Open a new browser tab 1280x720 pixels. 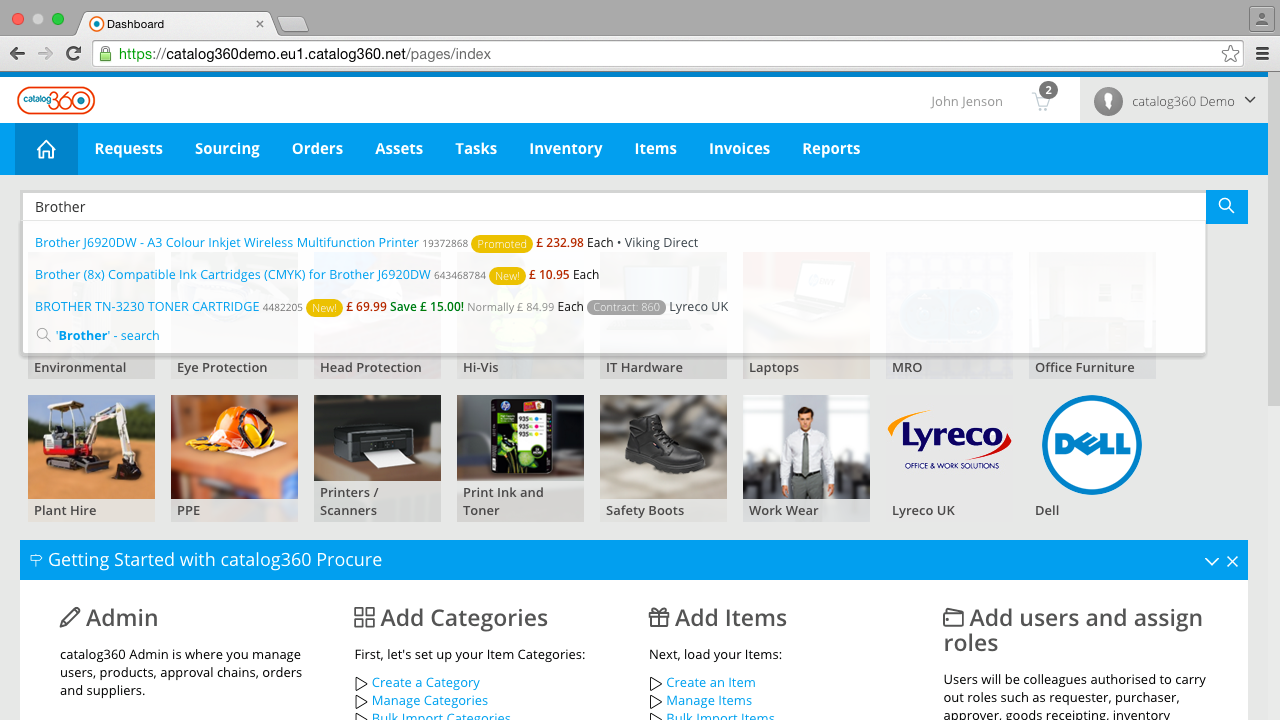point(292,24)
